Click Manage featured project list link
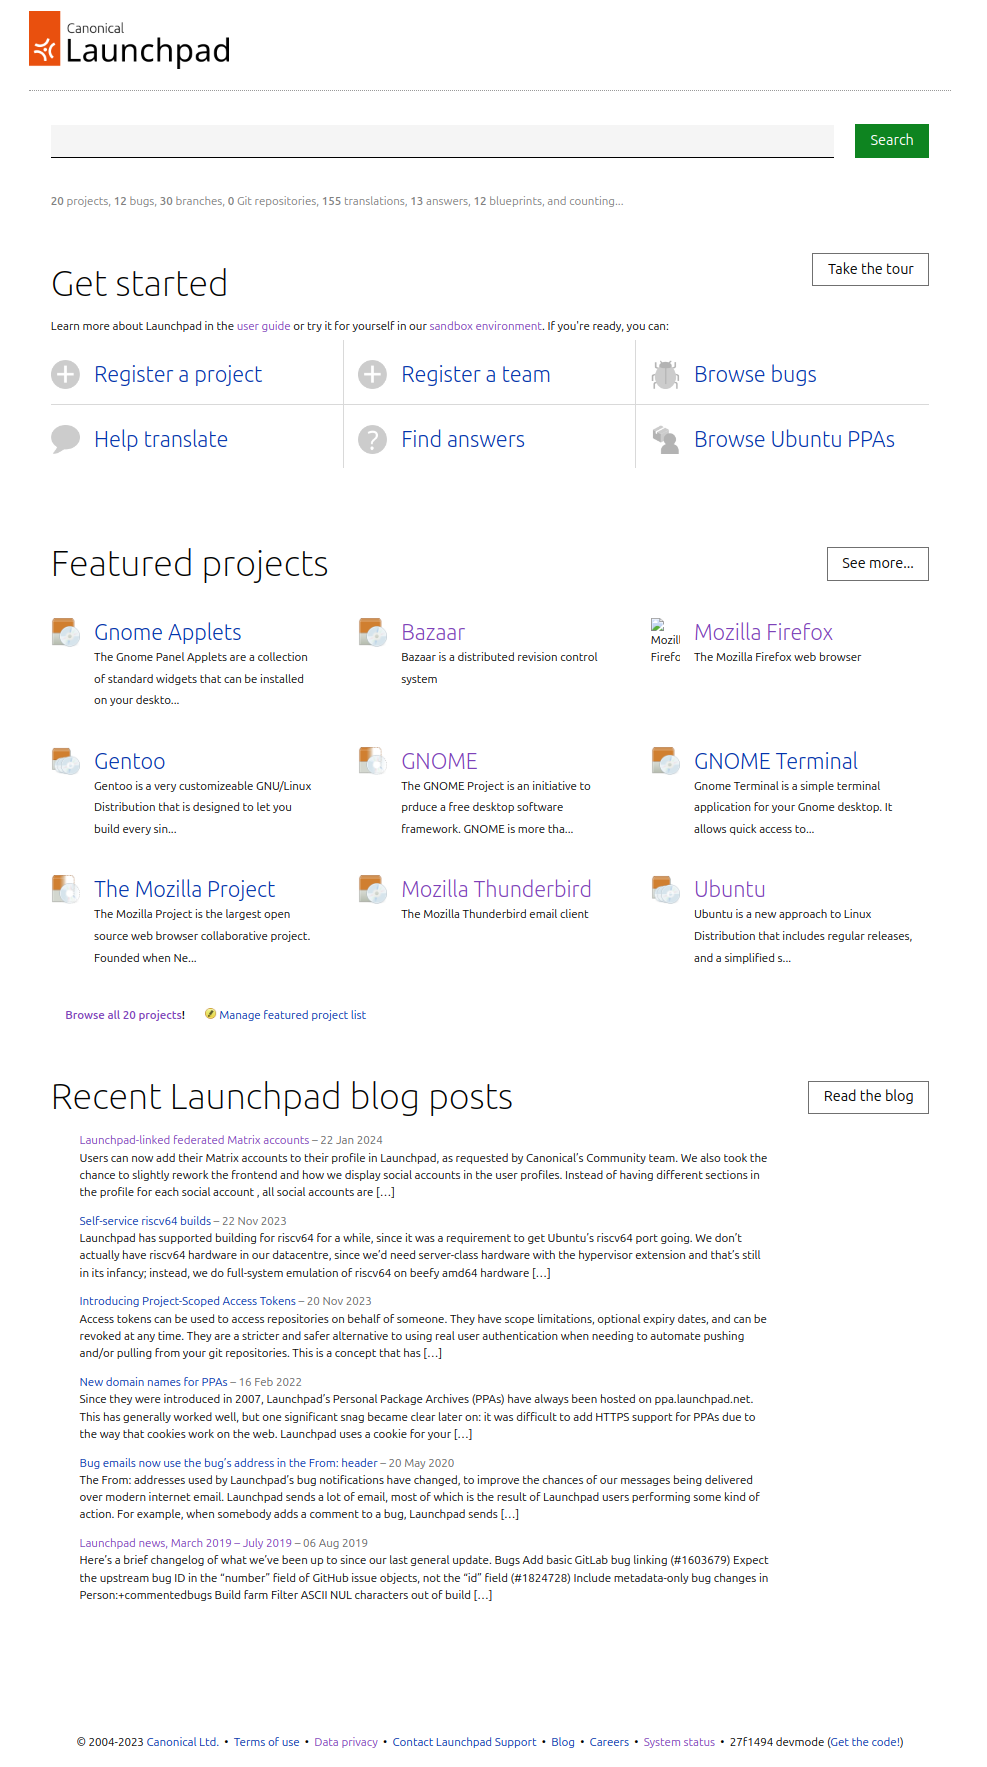Image resolution: width=987 pixels, height=1767 pixels. click(x=293, y=1015)
